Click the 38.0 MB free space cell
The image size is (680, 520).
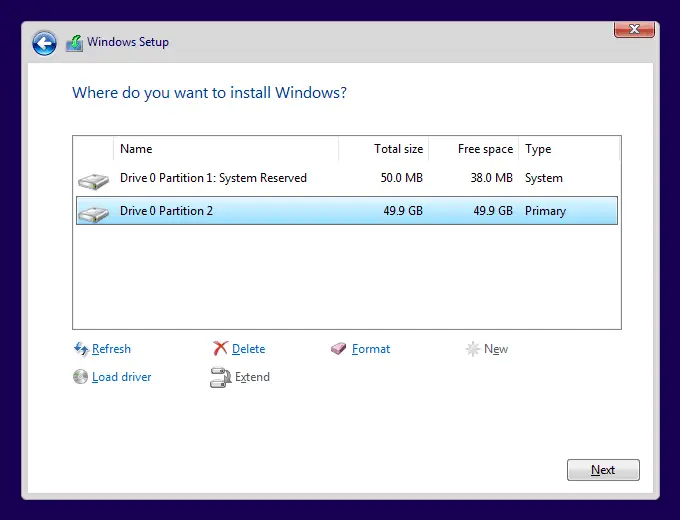(x=492, y=178)
